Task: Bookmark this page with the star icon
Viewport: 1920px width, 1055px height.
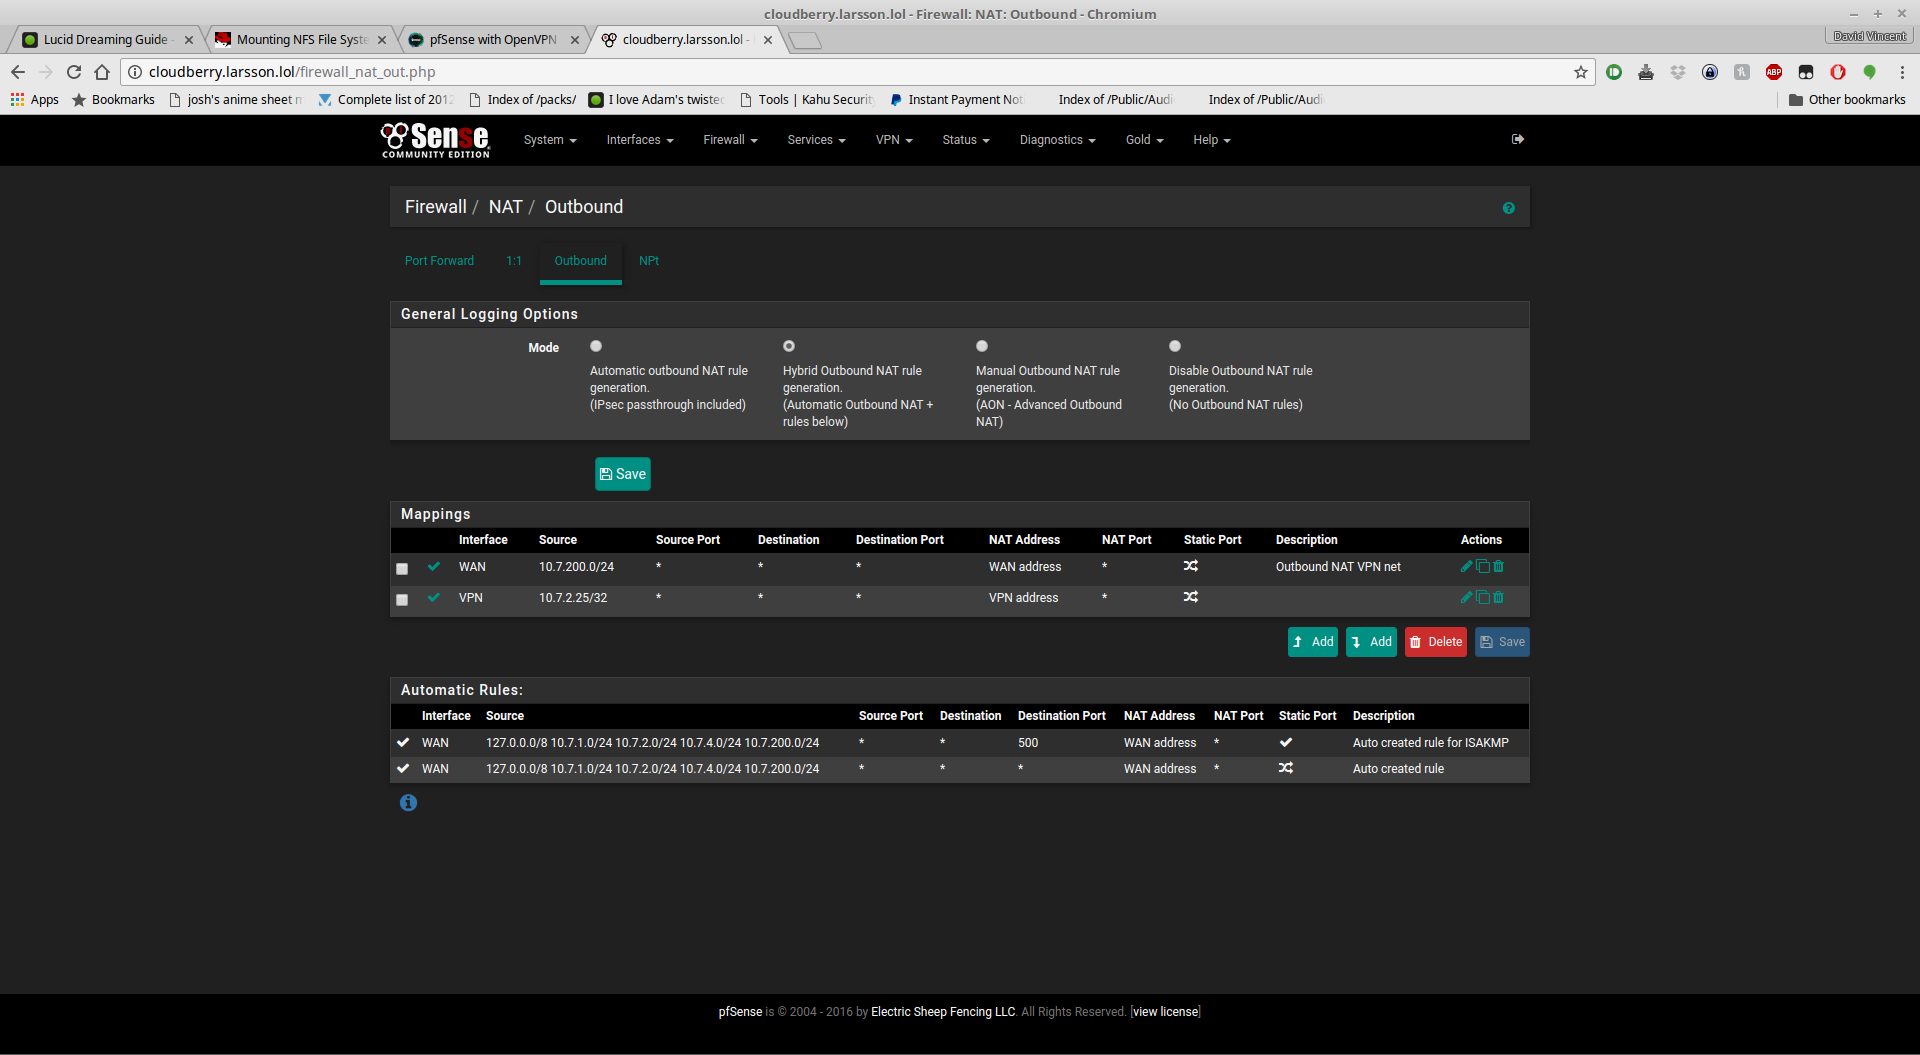Action: coord(1581,72)
